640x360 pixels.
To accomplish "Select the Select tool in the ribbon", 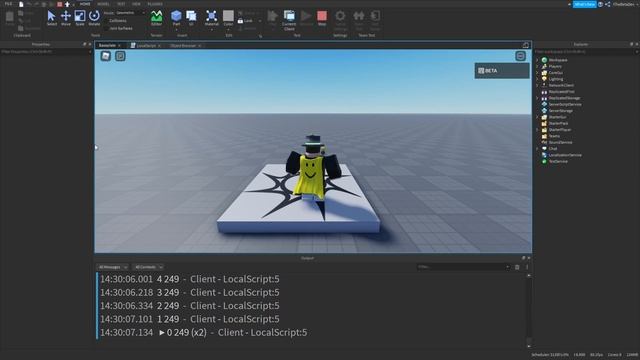I will (x=51, y=18).
